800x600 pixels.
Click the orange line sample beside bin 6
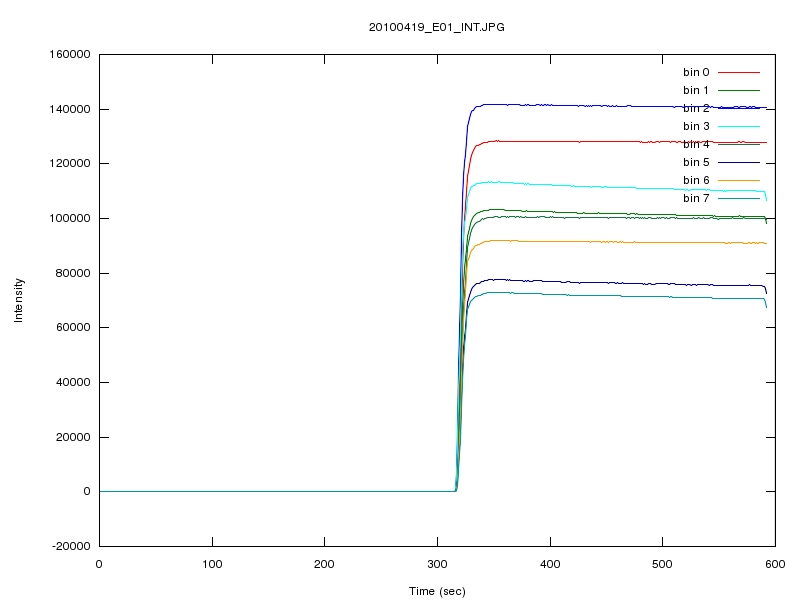tap(739, 180)
